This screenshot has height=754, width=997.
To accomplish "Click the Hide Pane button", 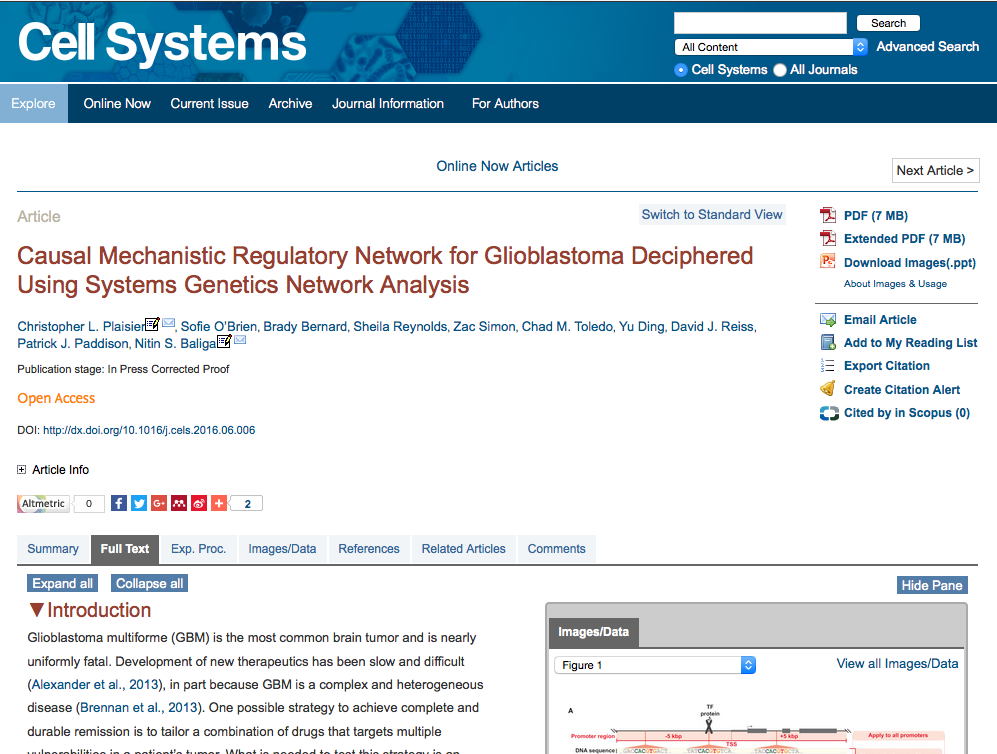I will (x=932, y=585).
